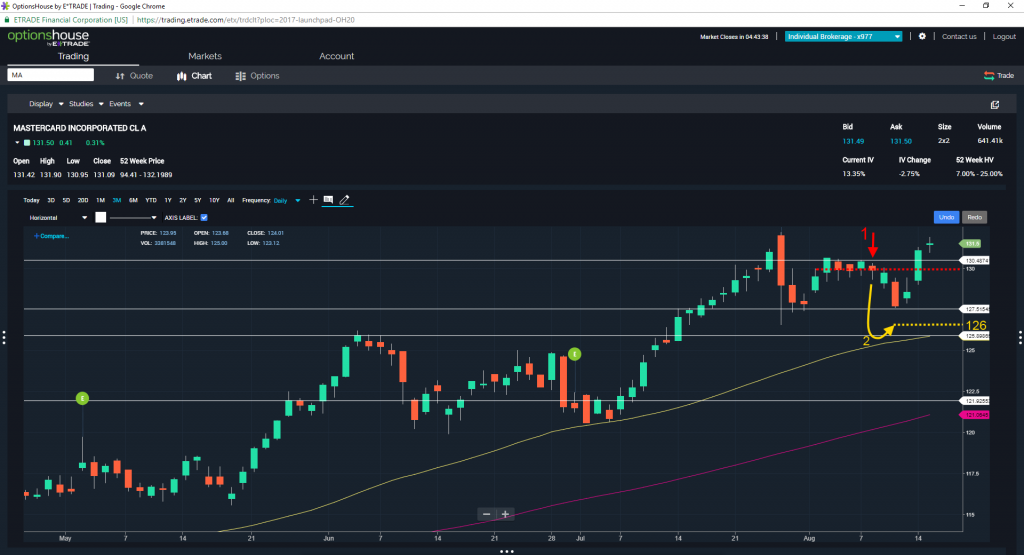Click the MA symbol input field
Viewport: 1024px width, 555px height.
click(51, 75)
